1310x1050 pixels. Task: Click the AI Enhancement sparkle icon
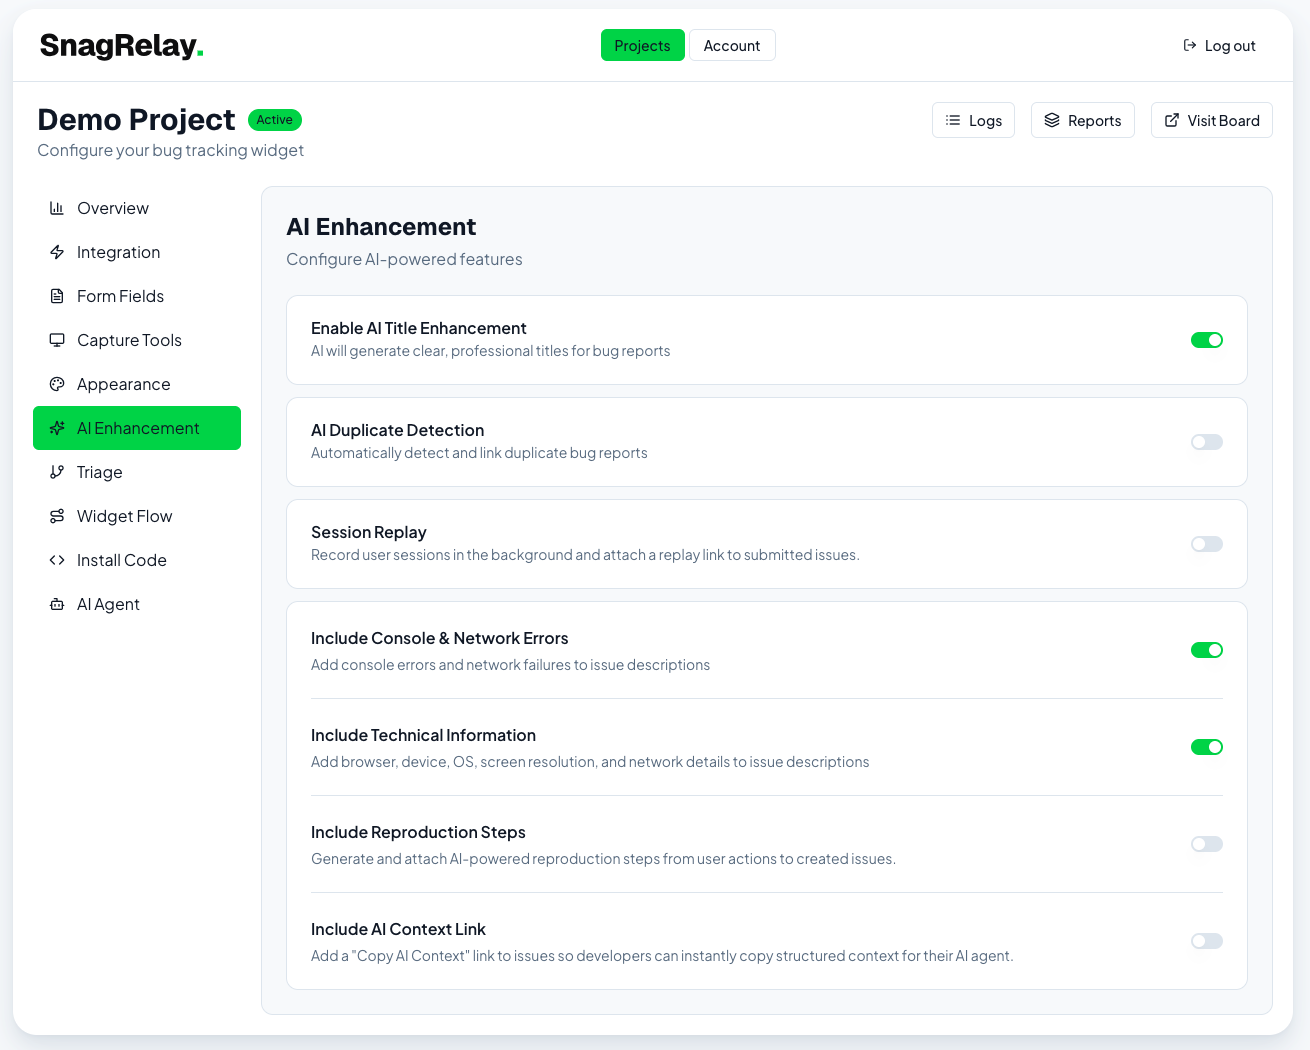click(x=57, y=428)
